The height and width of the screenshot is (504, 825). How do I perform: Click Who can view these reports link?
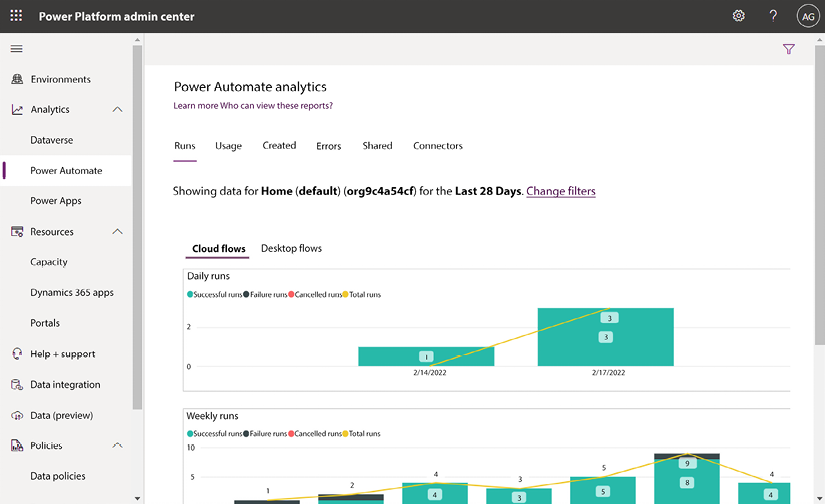(276, 106)
